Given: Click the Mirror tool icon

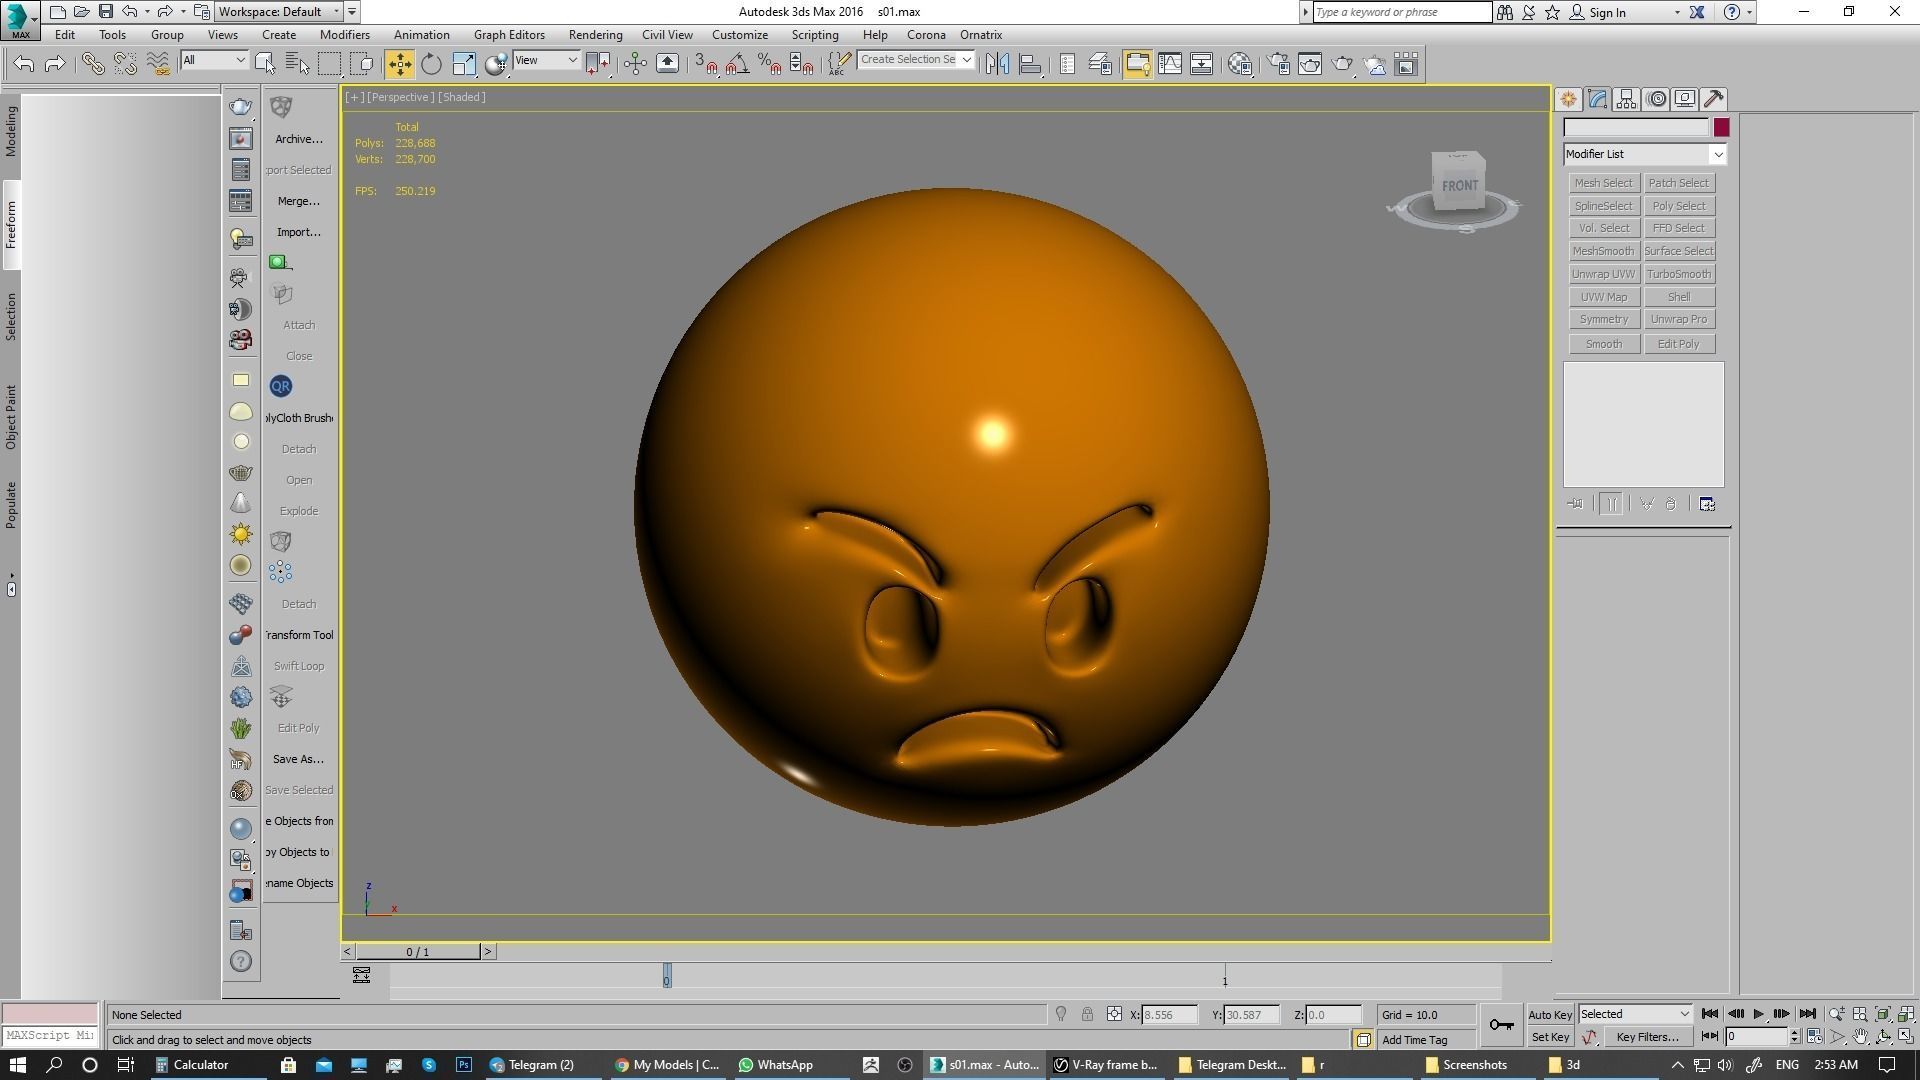Looking at the screenshot, I should click(x=997, y=64).
